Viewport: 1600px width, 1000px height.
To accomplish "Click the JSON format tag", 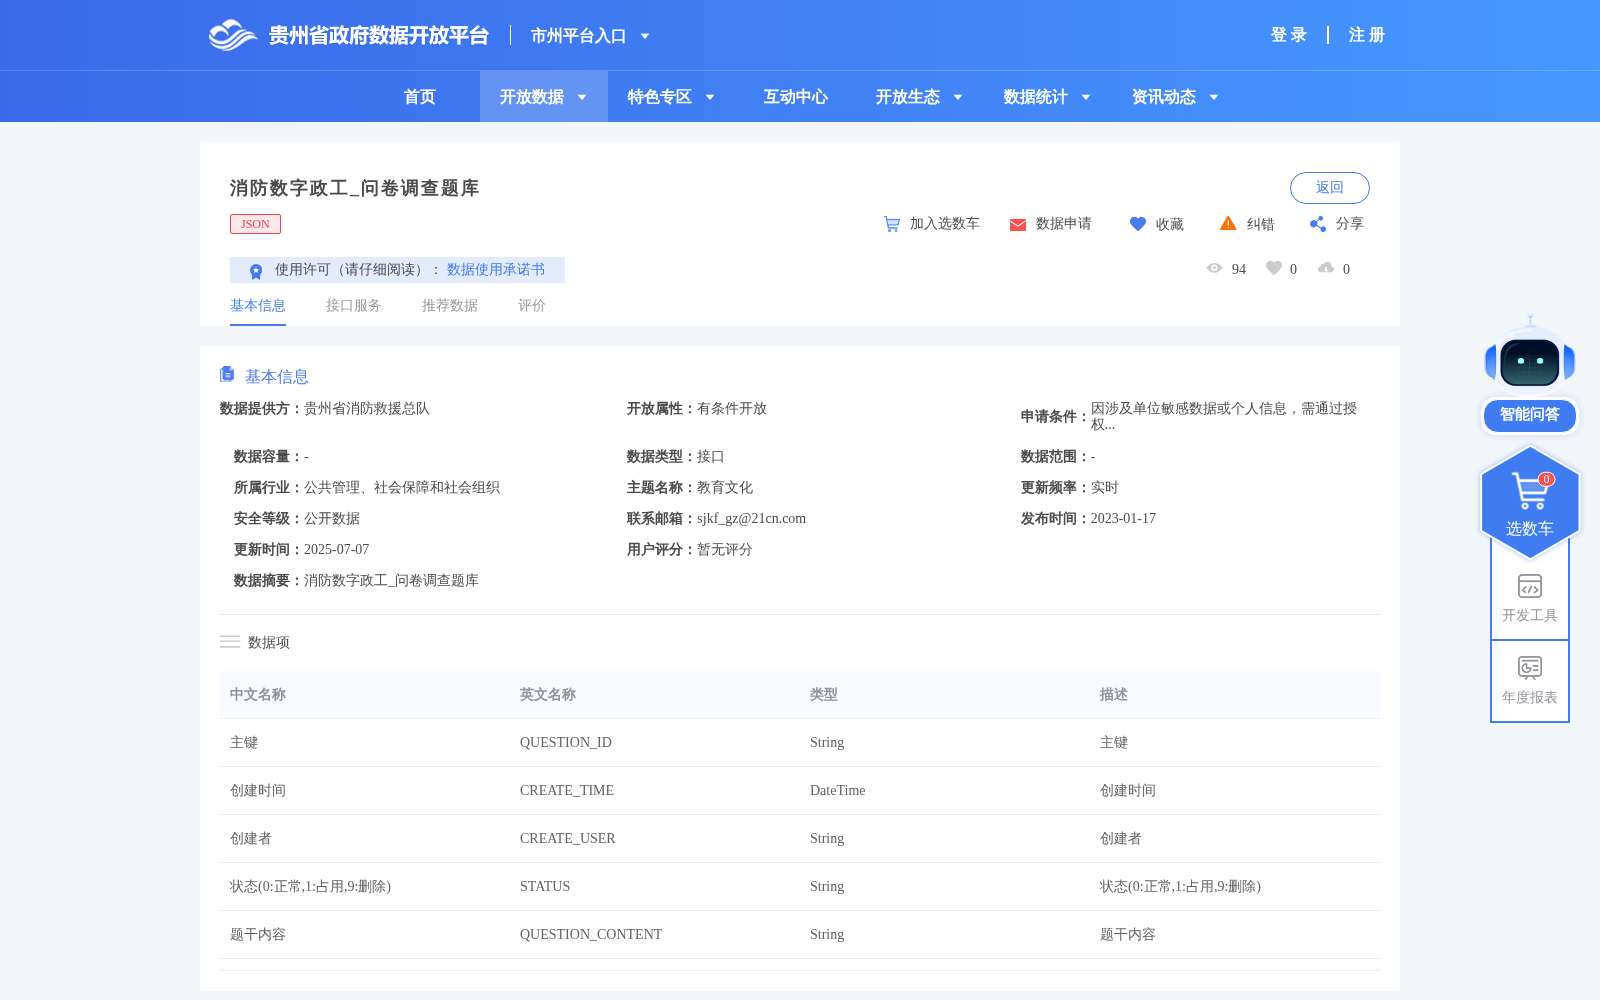I will (x=255, y=224).
